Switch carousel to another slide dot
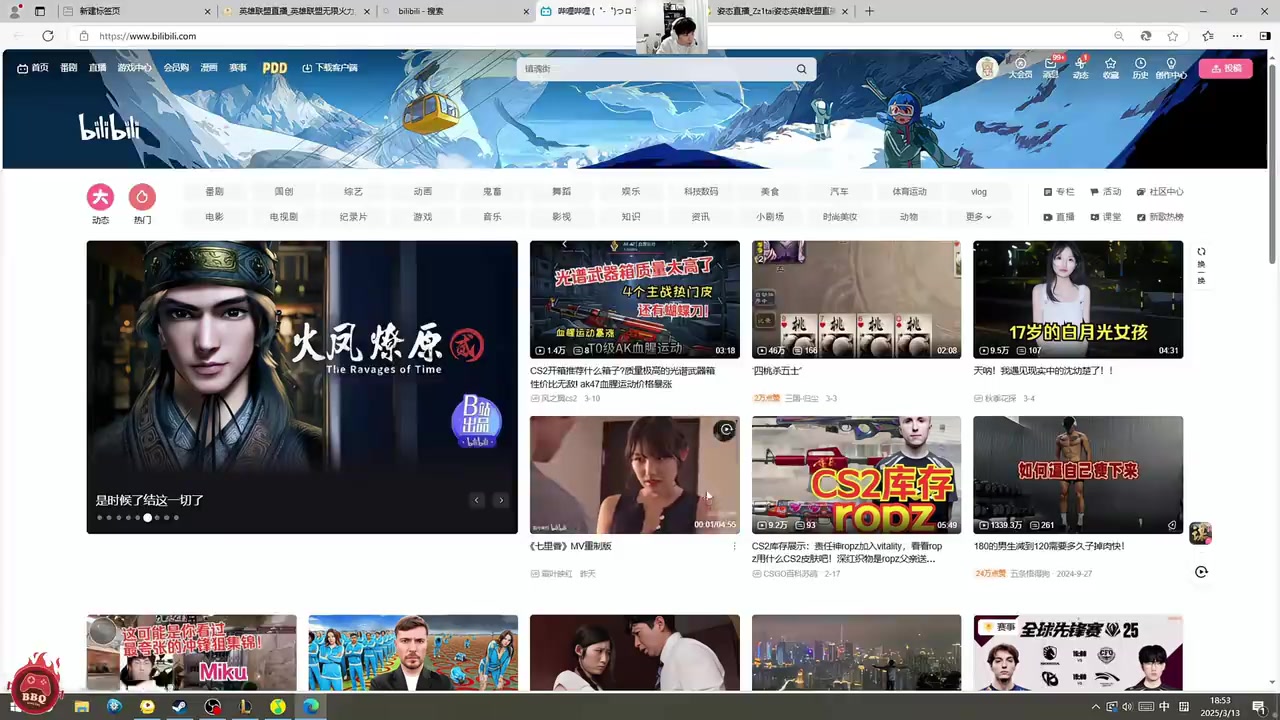The width and height of the screenshot is (1280, 720). pos(118,517)
